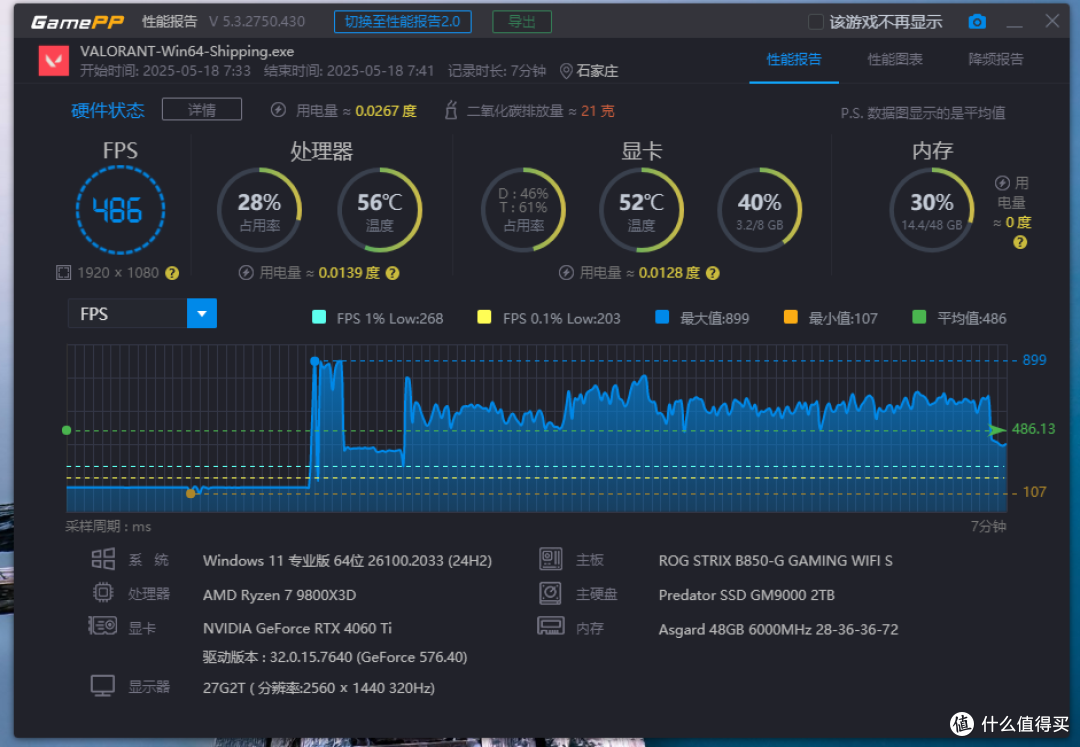This screenshot has width=1080, height=747.
Task: Click the power icon beside processor 用电量
Action: [246, 273]
